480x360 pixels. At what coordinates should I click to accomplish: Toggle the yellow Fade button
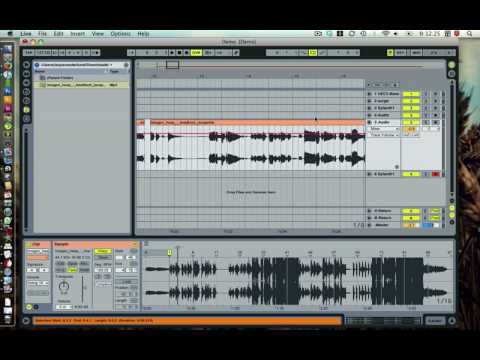coord(72,270)
